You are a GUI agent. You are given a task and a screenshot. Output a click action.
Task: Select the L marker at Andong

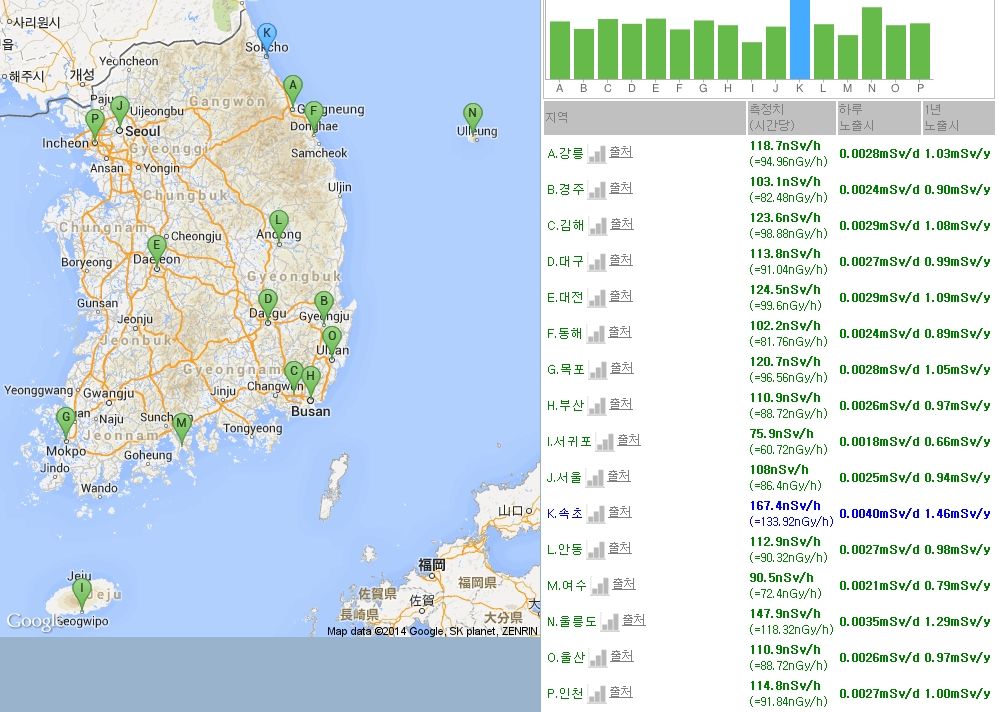pos(279,221)
